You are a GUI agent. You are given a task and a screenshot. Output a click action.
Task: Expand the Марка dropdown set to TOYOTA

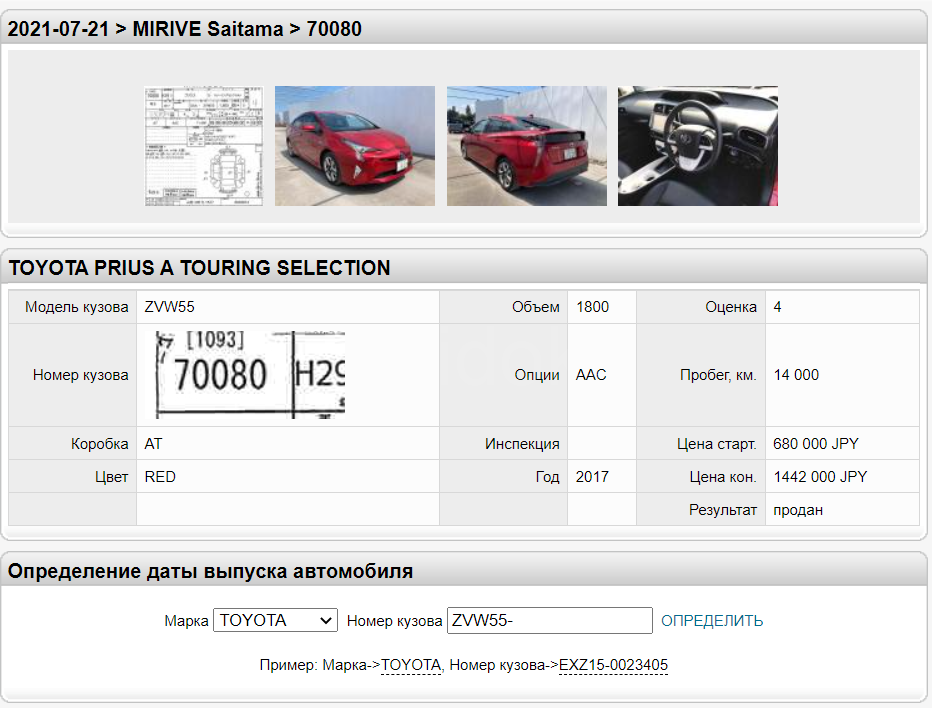(275, 621)
